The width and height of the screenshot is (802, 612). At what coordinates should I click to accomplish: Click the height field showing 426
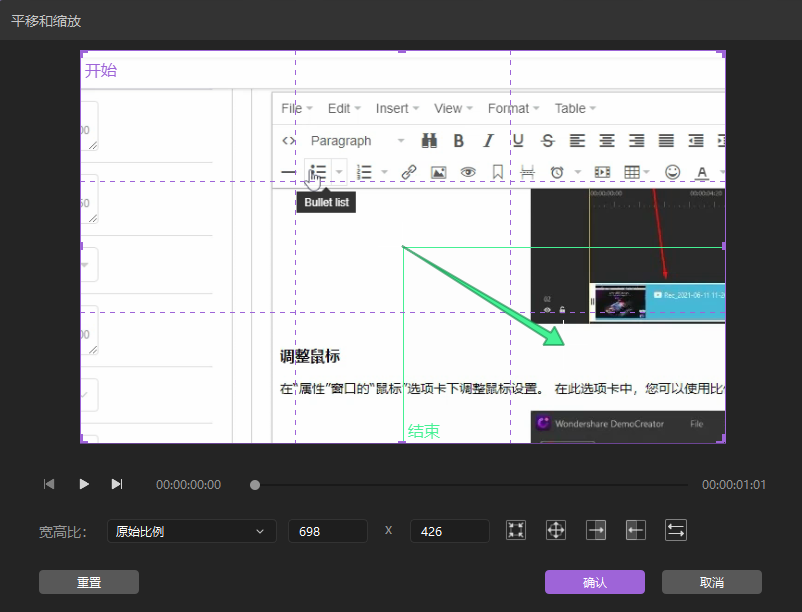[449, 531]
